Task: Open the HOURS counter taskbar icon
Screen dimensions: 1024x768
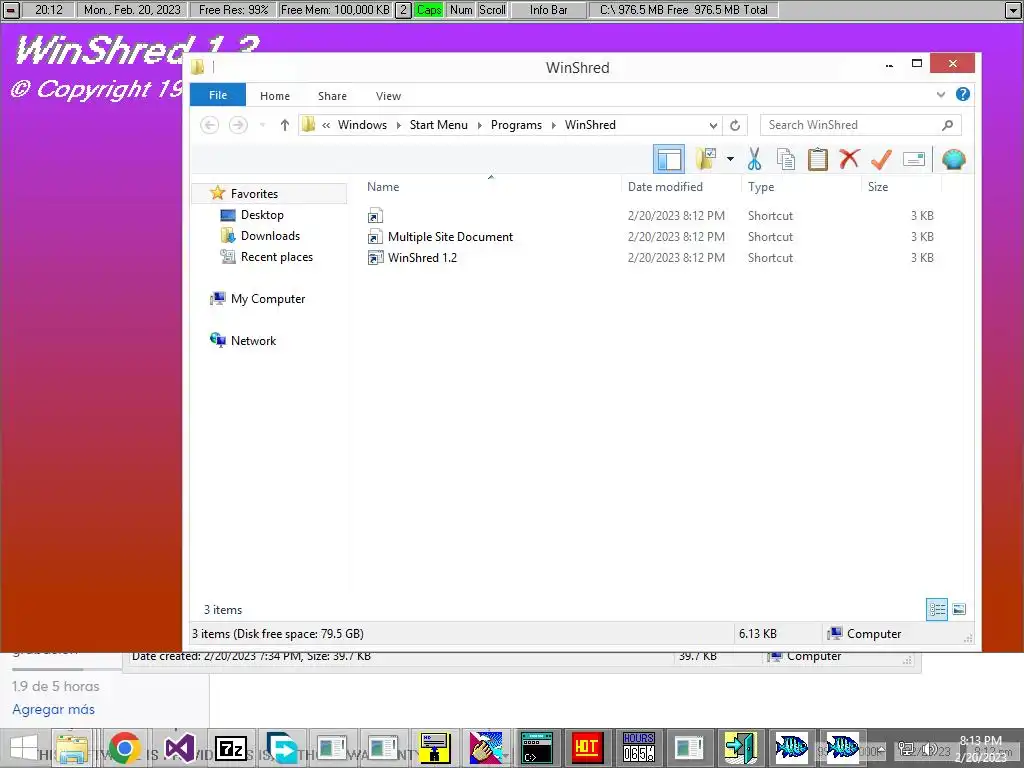Action: pyautogui.click(x=639, y=748)
